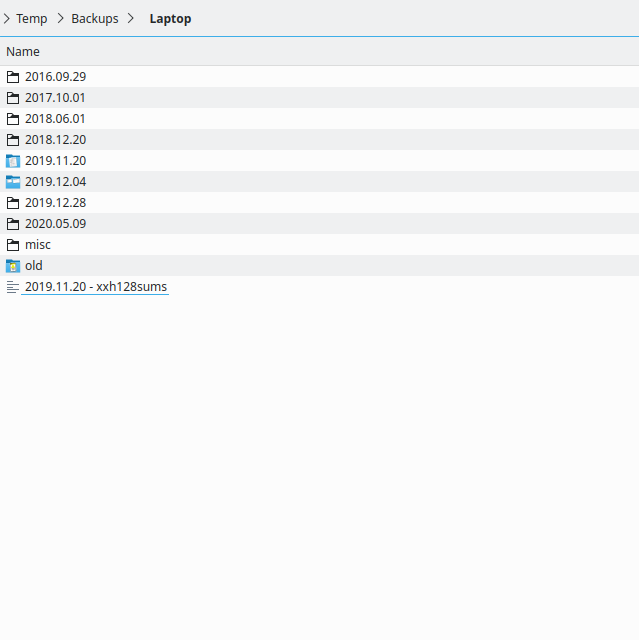This screenshot has height=640, width=639.
Task: Select the 2018.12.20 folder name
Action: [55, 140]
